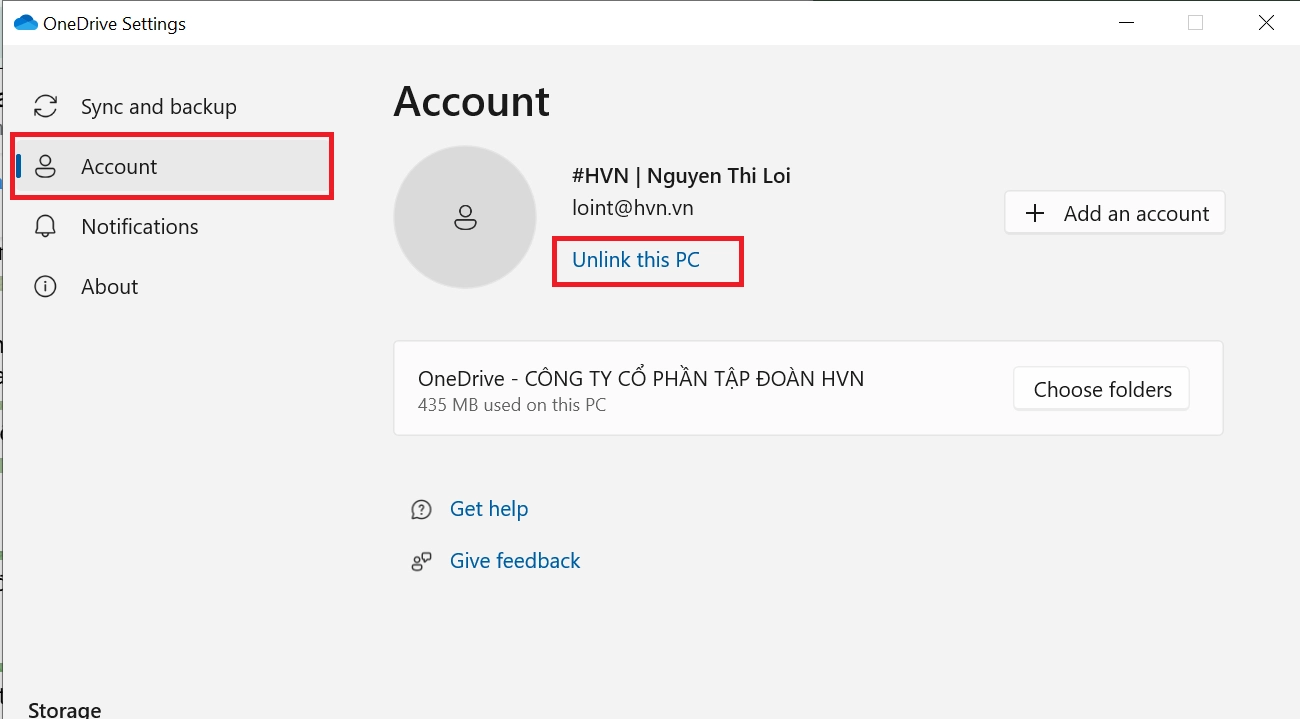Unlink this PC from OneDrive

tap(635, 260)
